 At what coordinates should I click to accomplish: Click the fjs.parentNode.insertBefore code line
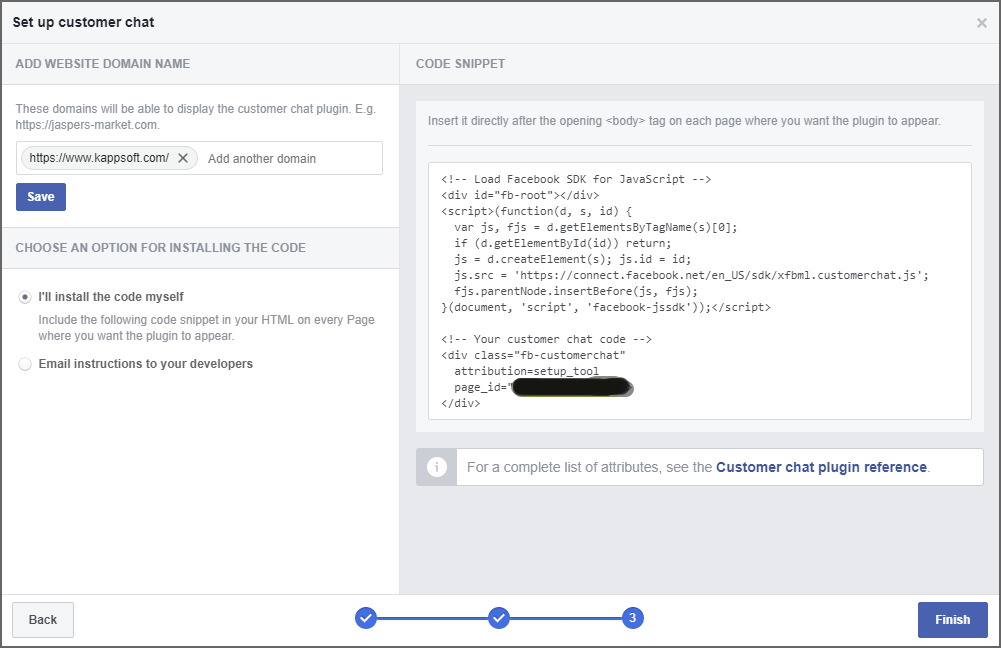[x=576, y=291]
